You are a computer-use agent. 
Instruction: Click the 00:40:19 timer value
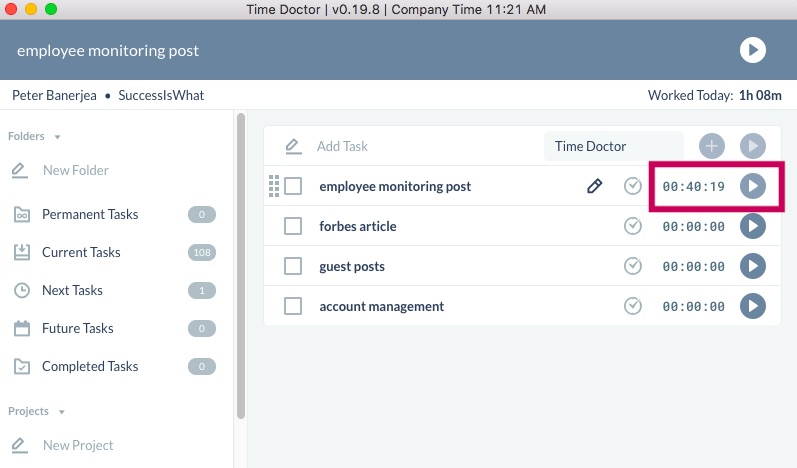click(693, 186)
